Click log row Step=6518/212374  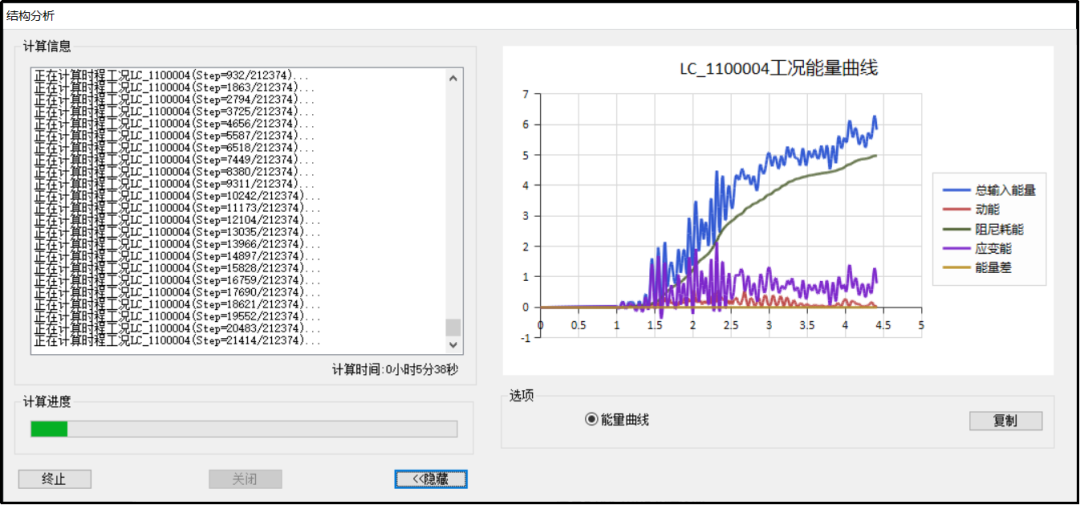(x=175, y=147)
